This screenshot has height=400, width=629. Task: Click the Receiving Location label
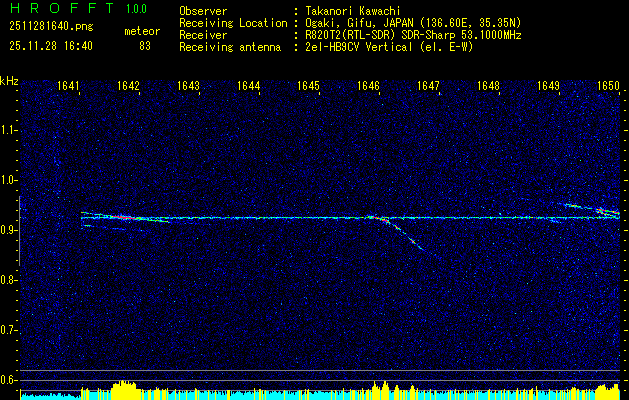(233, 23)
